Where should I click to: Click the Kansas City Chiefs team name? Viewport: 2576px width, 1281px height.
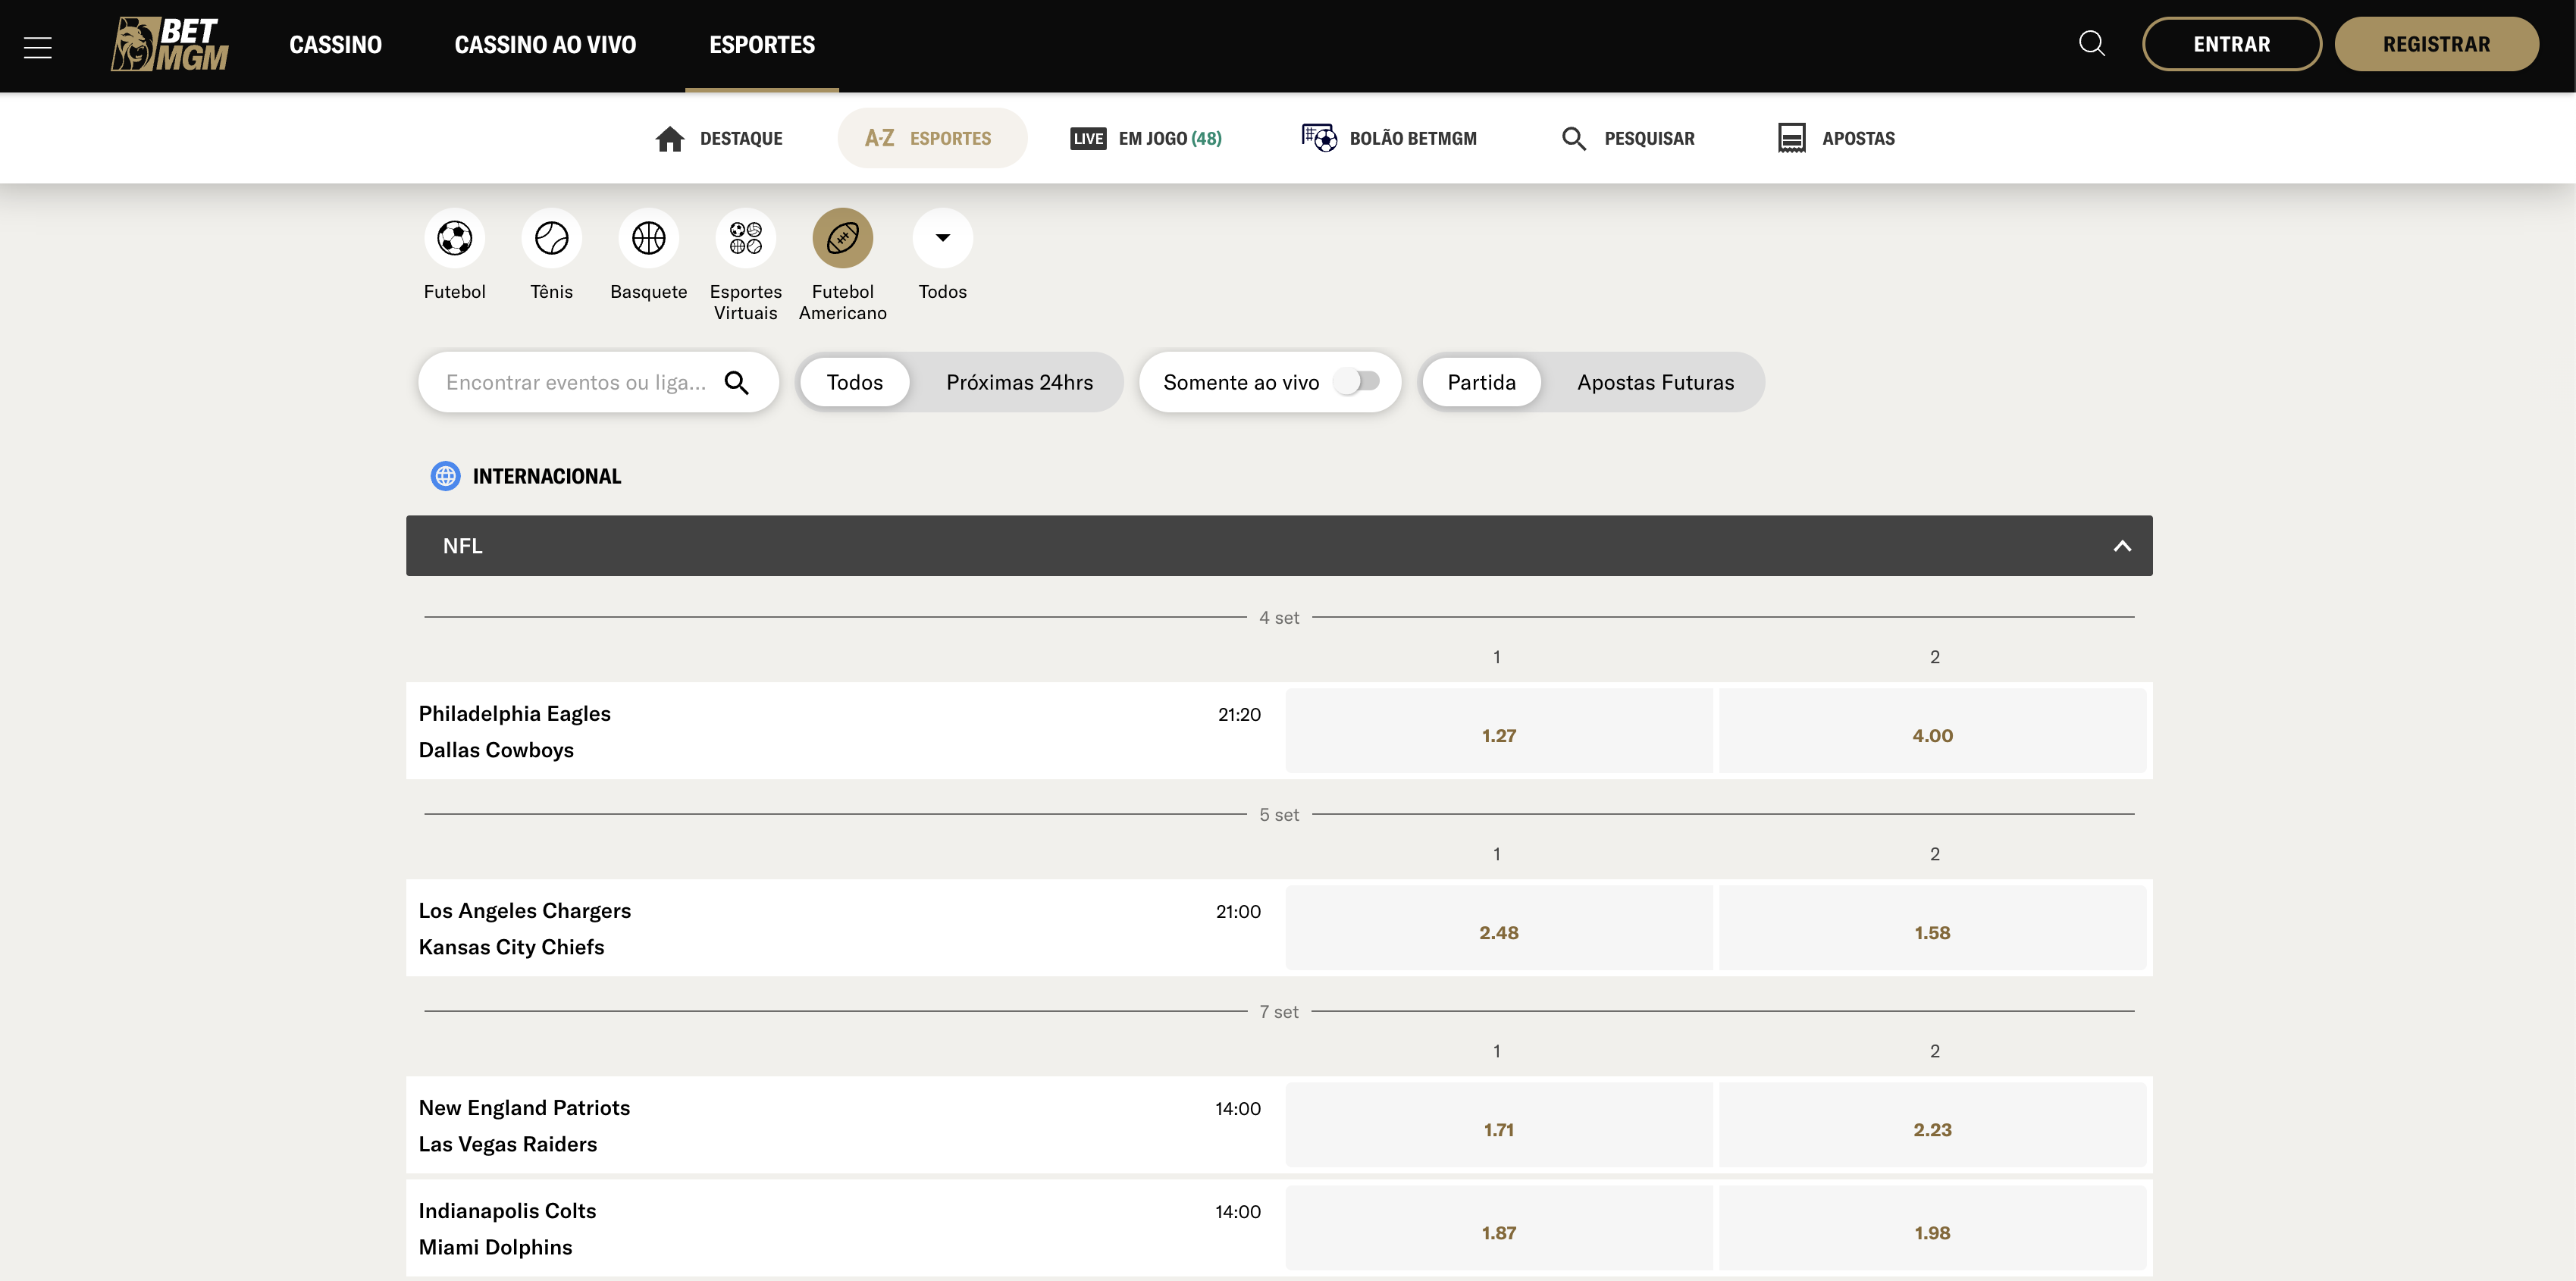click(511, 947)
